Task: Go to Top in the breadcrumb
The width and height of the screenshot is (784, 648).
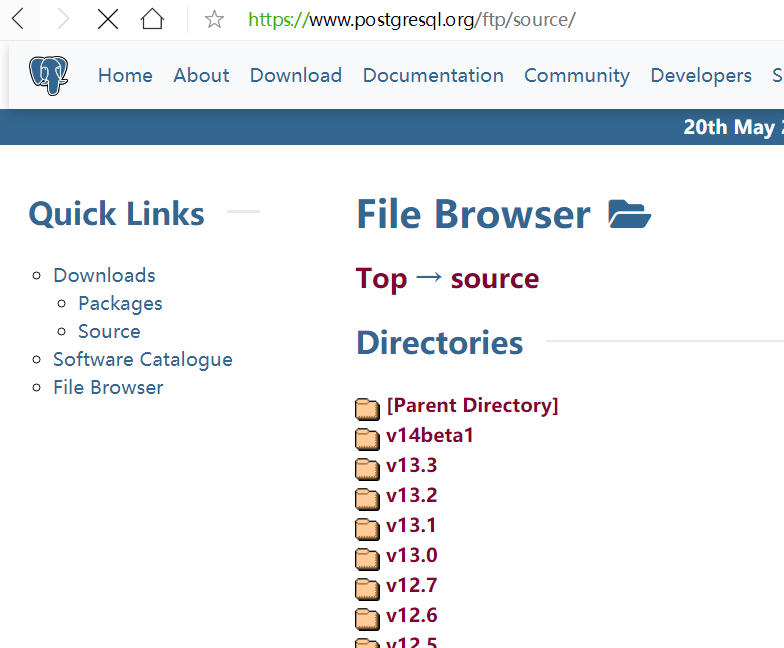Action: (381, 279)
